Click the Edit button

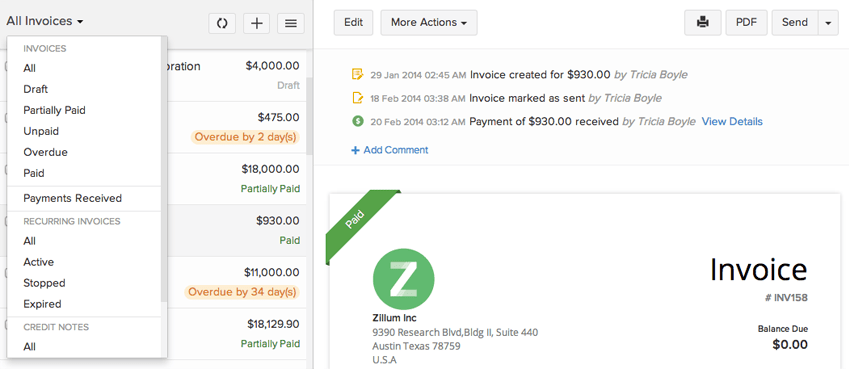(x=353, y=23)
